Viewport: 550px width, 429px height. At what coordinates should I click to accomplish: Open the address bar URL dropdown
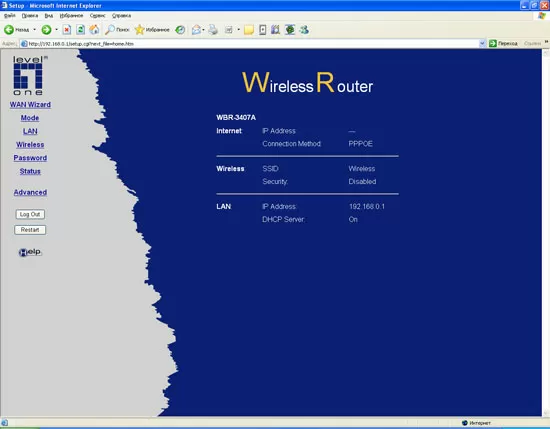[482, 43]
